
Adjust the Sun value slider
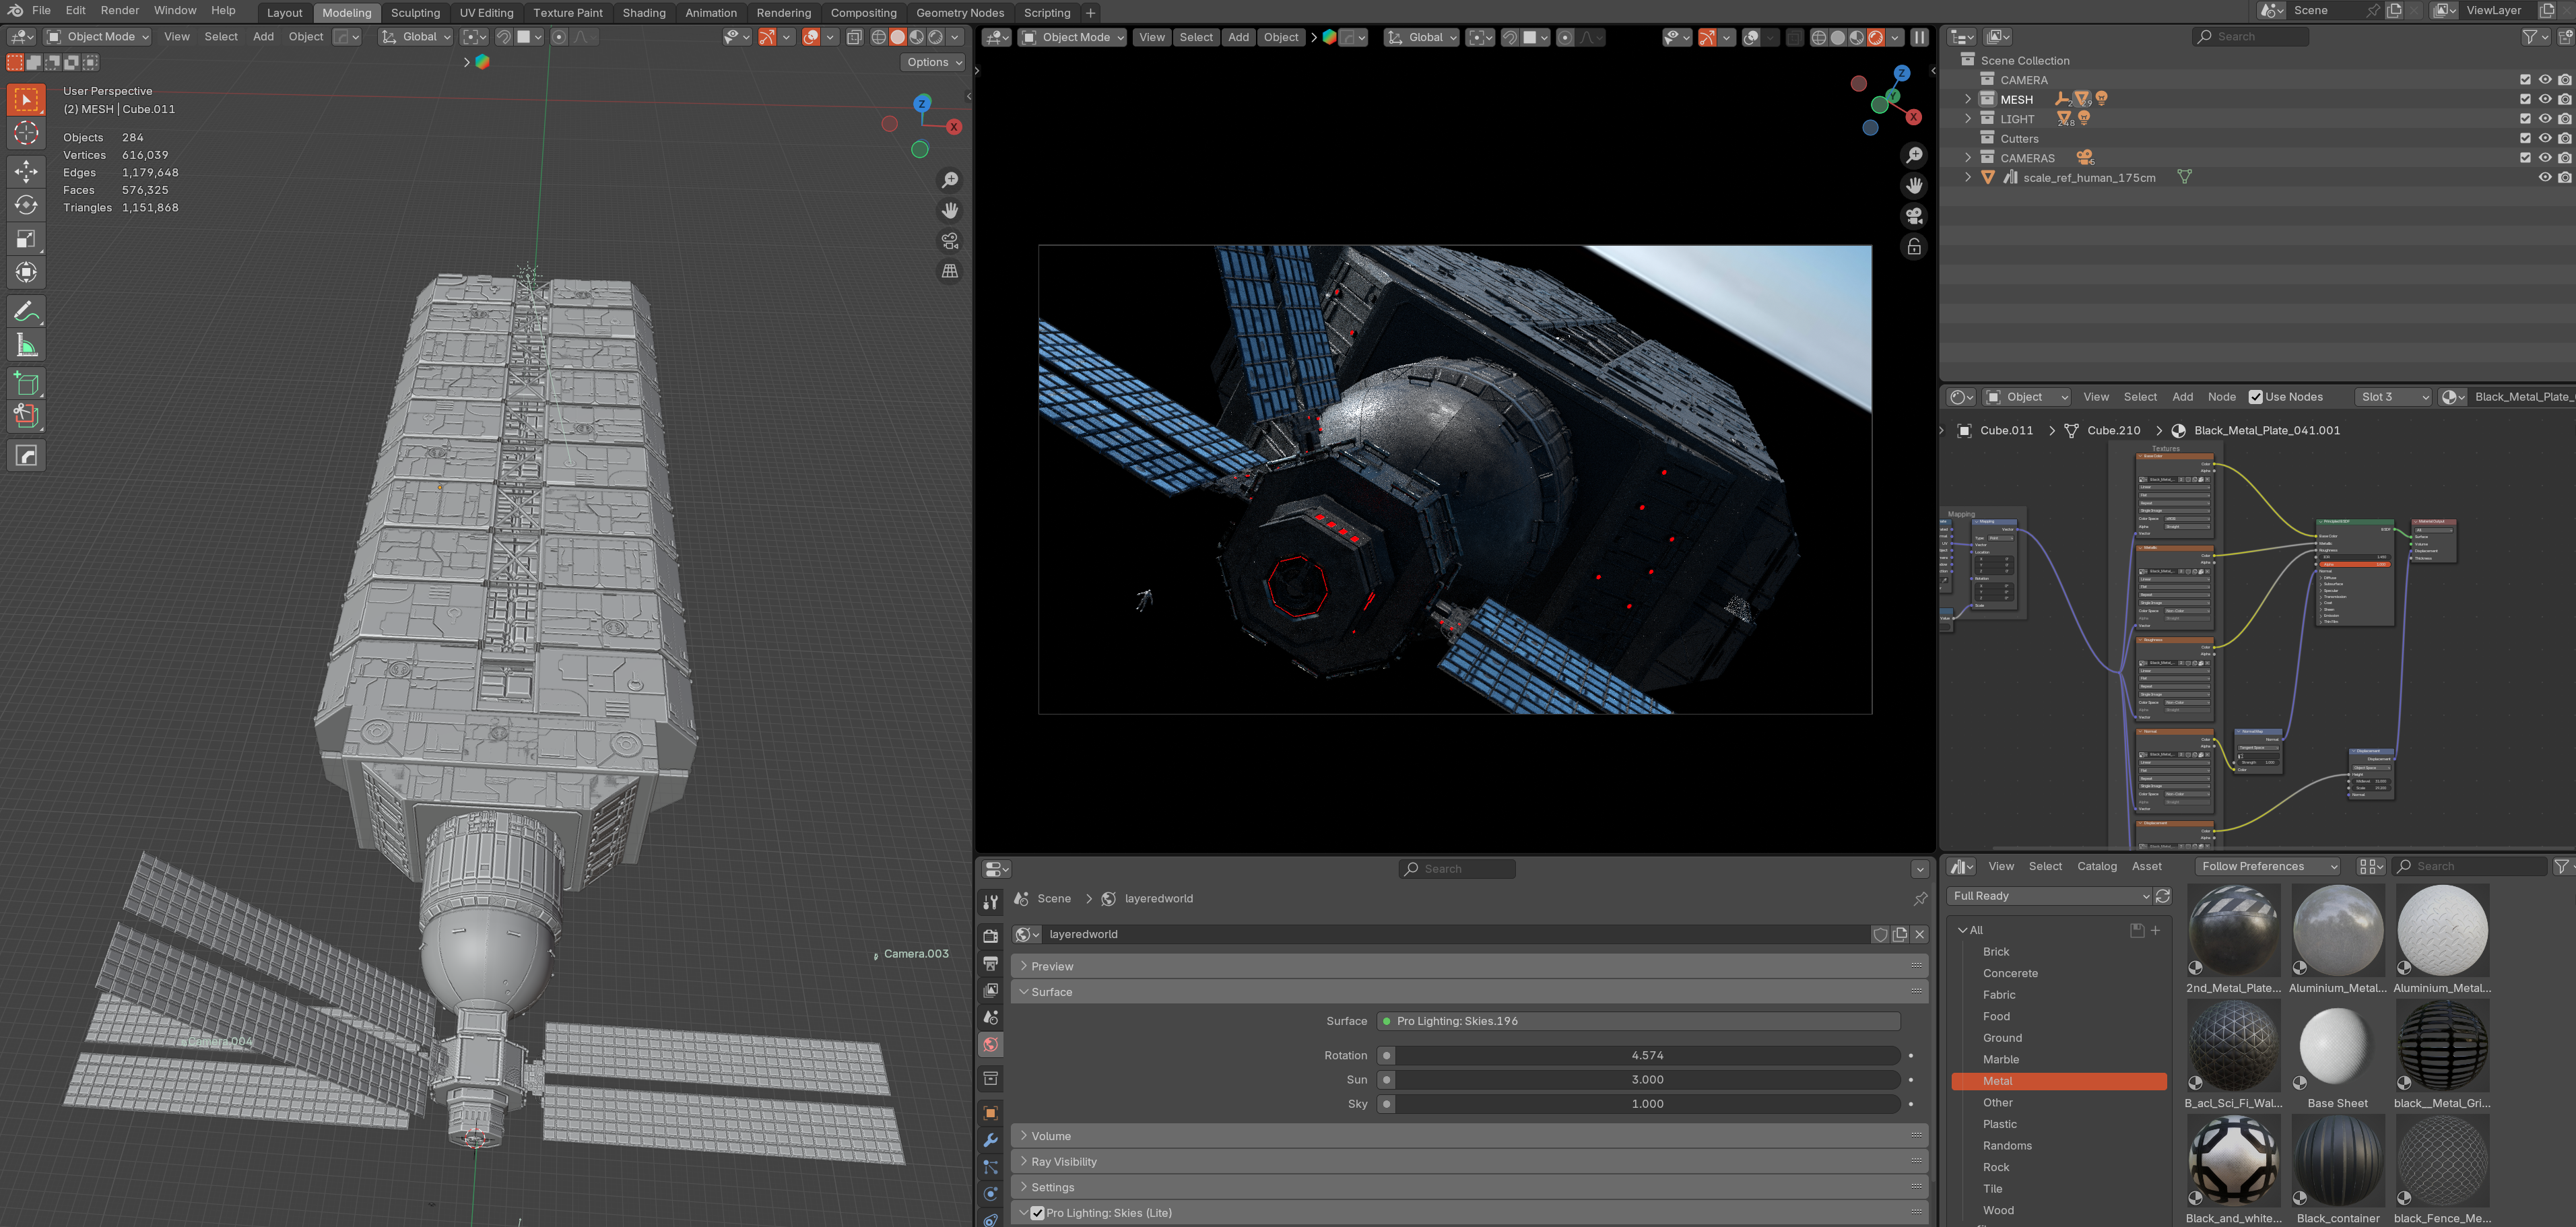(1646, 1080)
